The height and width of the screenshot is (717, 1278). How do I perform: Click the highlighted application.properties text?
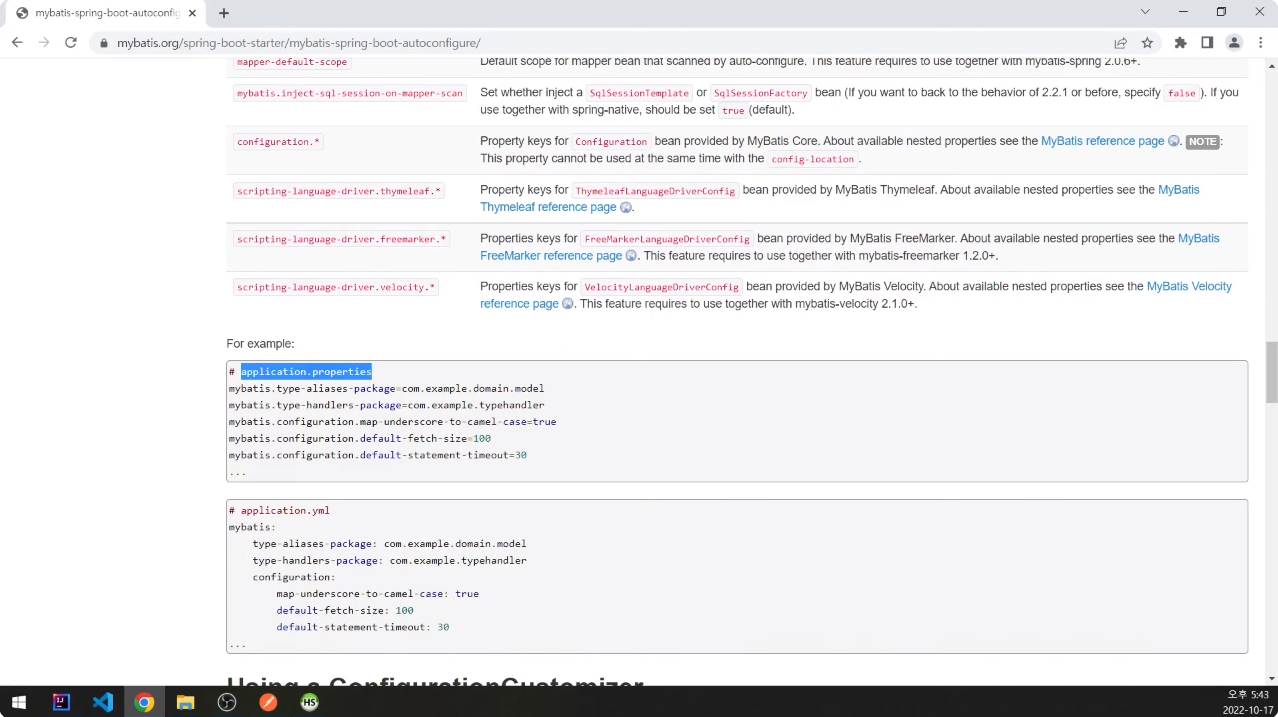(306, 371)
